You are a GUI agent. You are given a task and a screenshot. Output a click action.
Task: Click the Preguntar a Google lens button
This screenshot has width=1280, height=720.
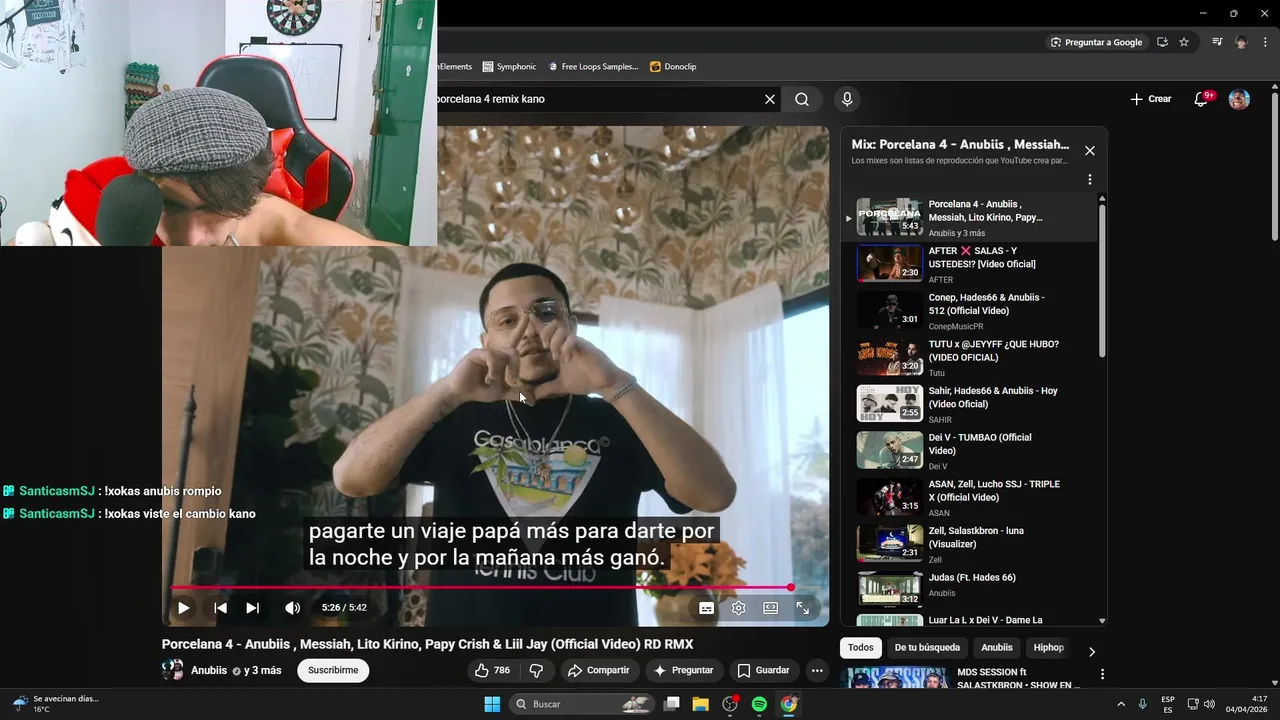(1096, 42)
